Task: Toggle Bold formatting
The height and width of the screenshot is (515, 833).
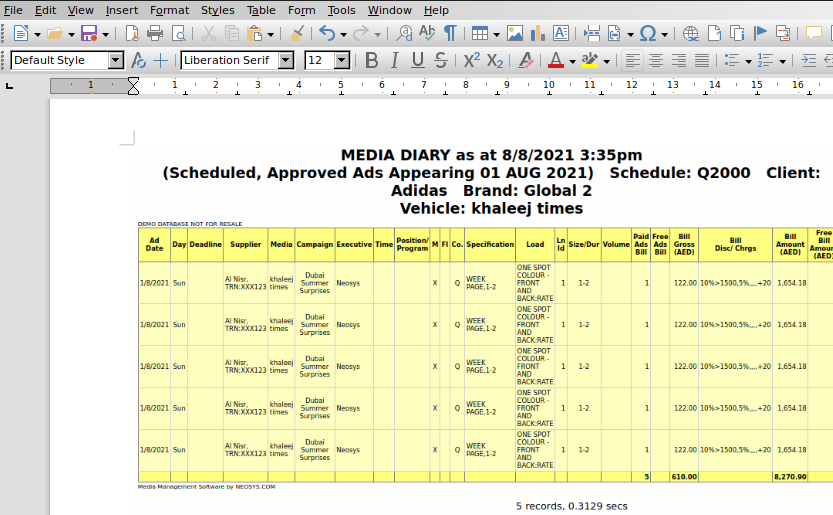Action: tap(372, 61)
